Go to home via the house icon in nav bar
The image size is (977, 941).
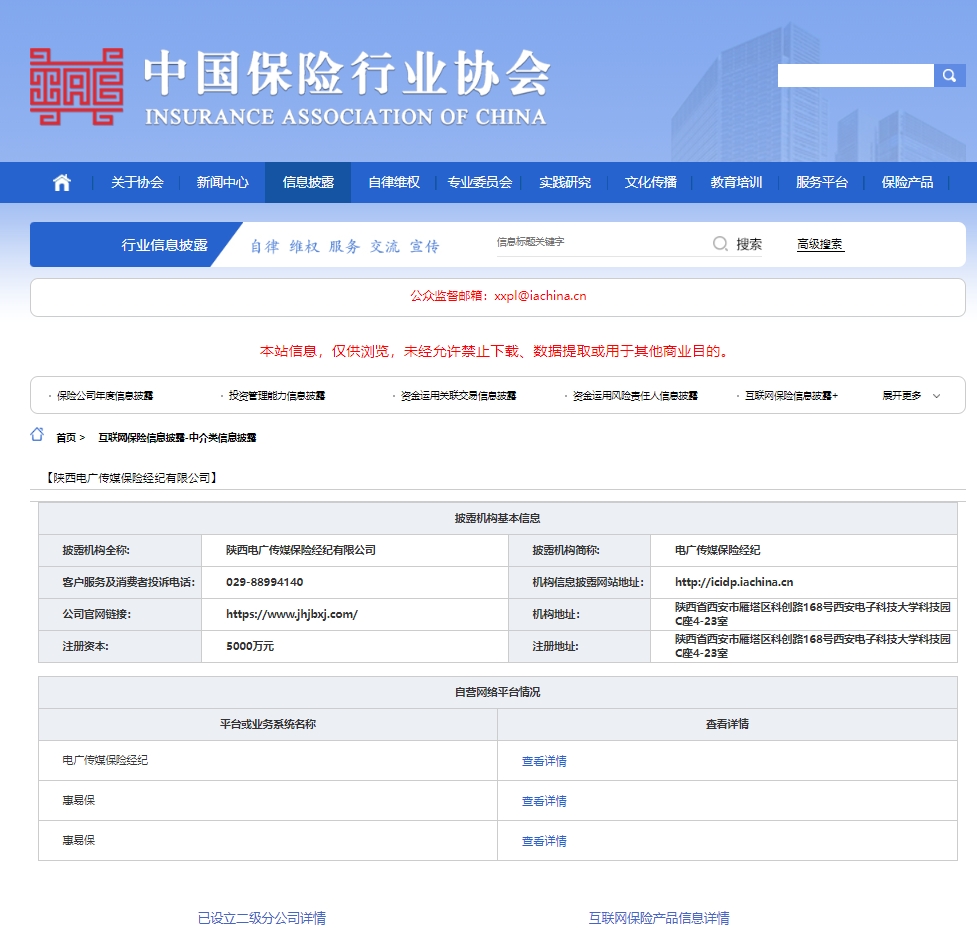(x=62, y=182)
